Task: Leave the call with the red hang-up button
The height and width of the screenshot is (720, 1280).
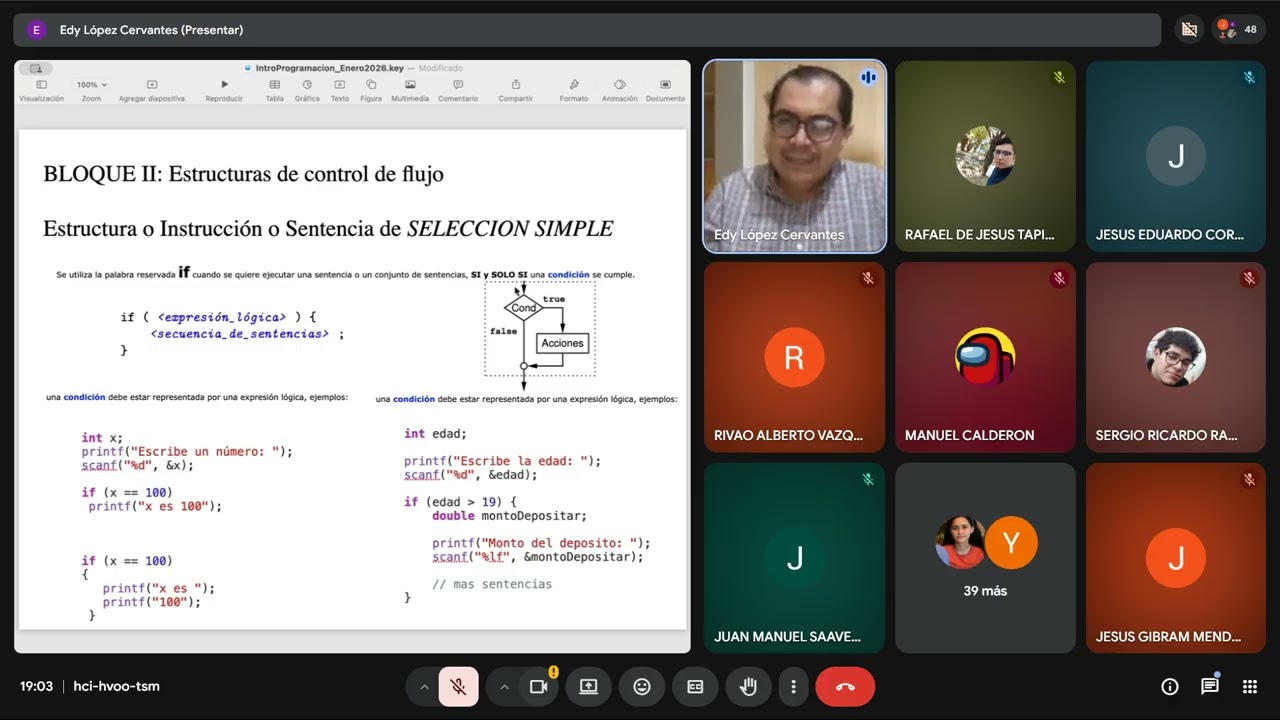Action: pyautogui.click(x=845, y=687)
